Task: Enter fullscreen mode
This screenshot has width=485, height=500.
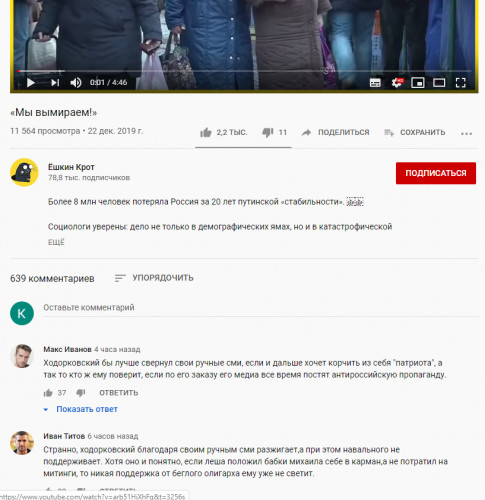Action: point(460,82)
